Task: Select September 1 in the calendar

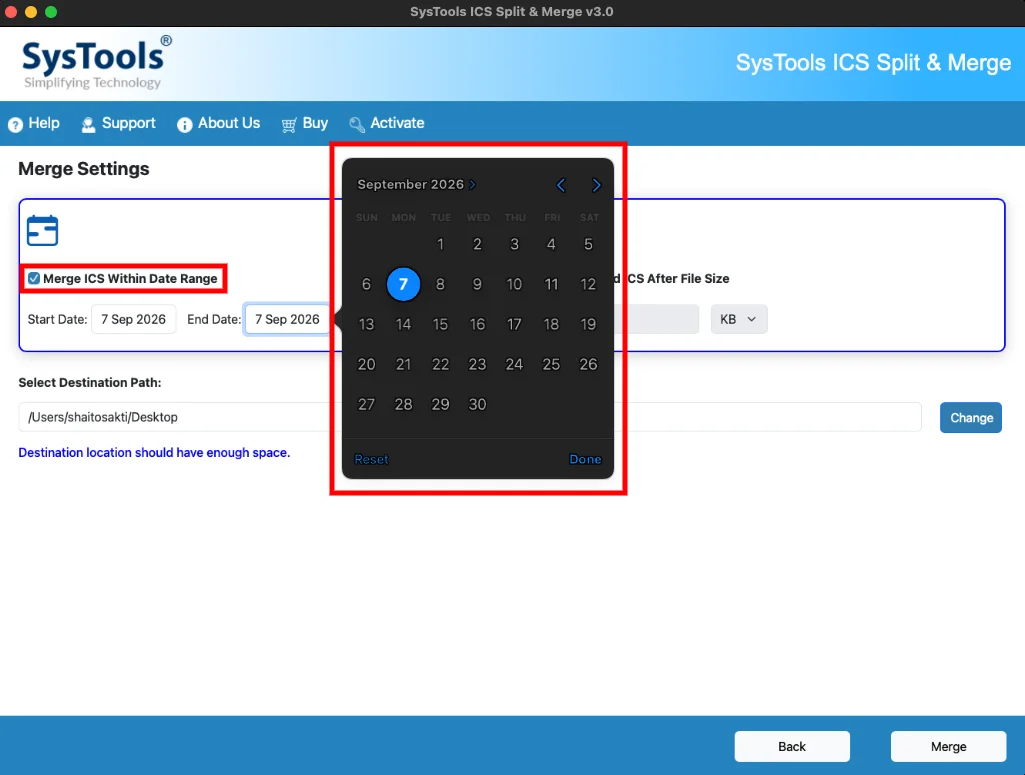Action: click(x=441, y=244)
